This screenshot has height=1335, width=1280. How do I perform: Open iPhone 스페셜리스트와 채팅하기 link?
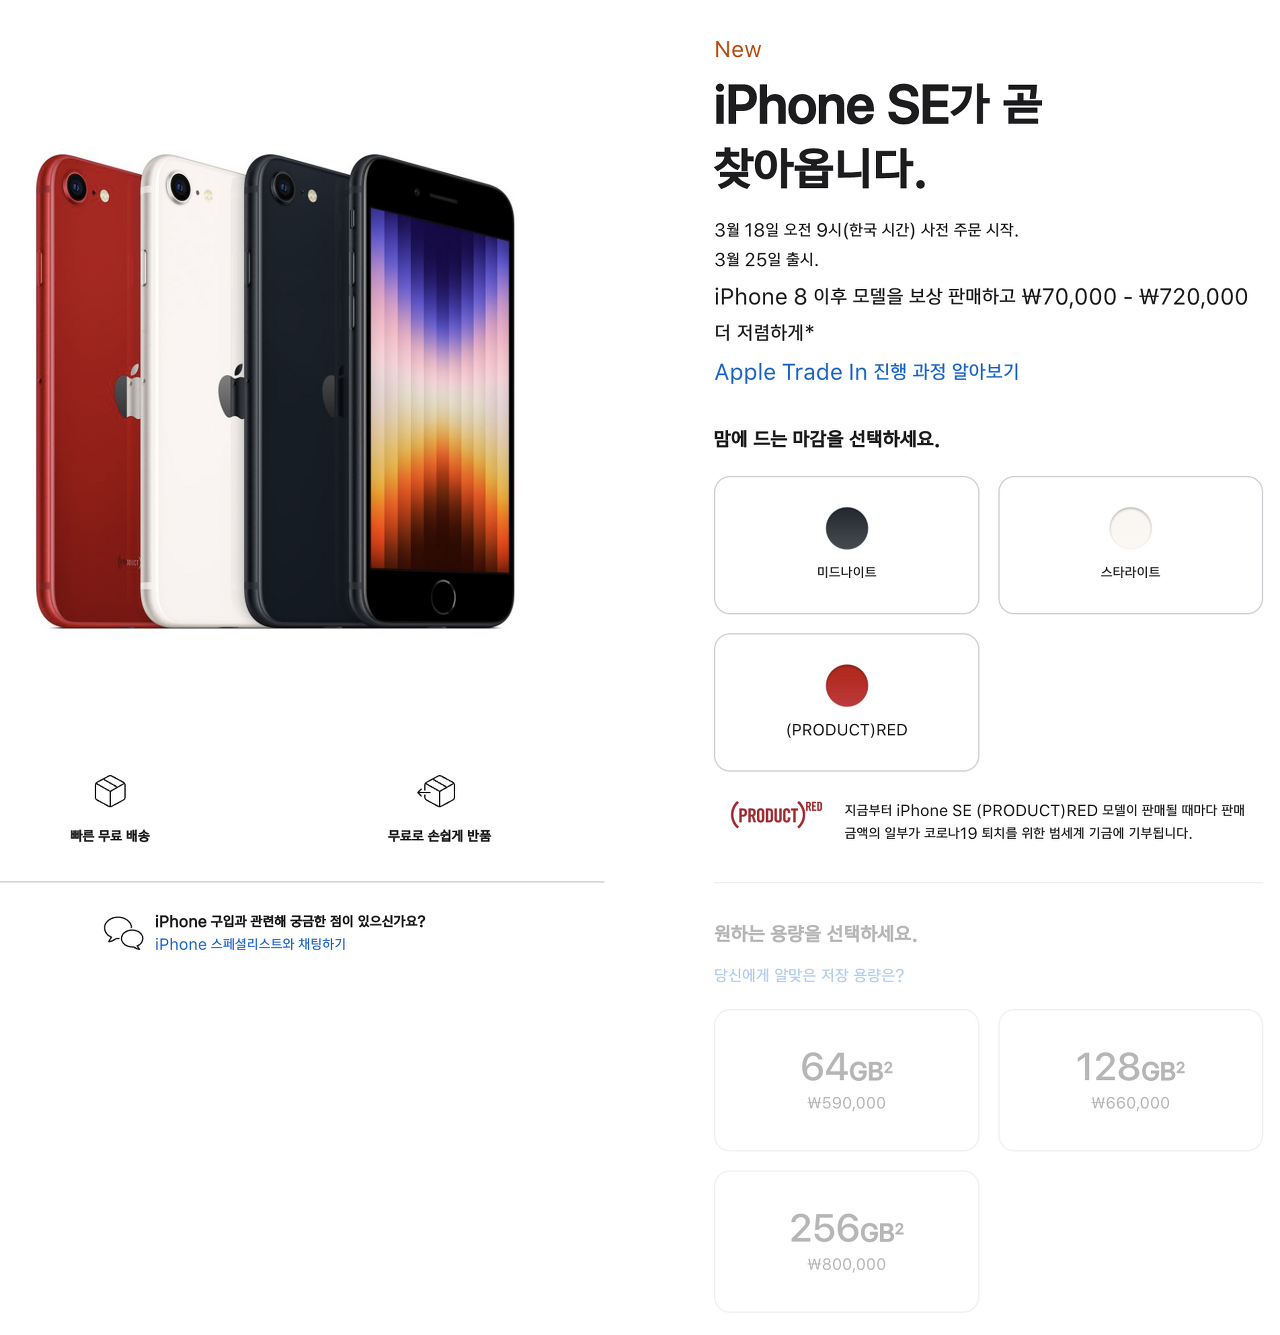click(x=250, y=944)
